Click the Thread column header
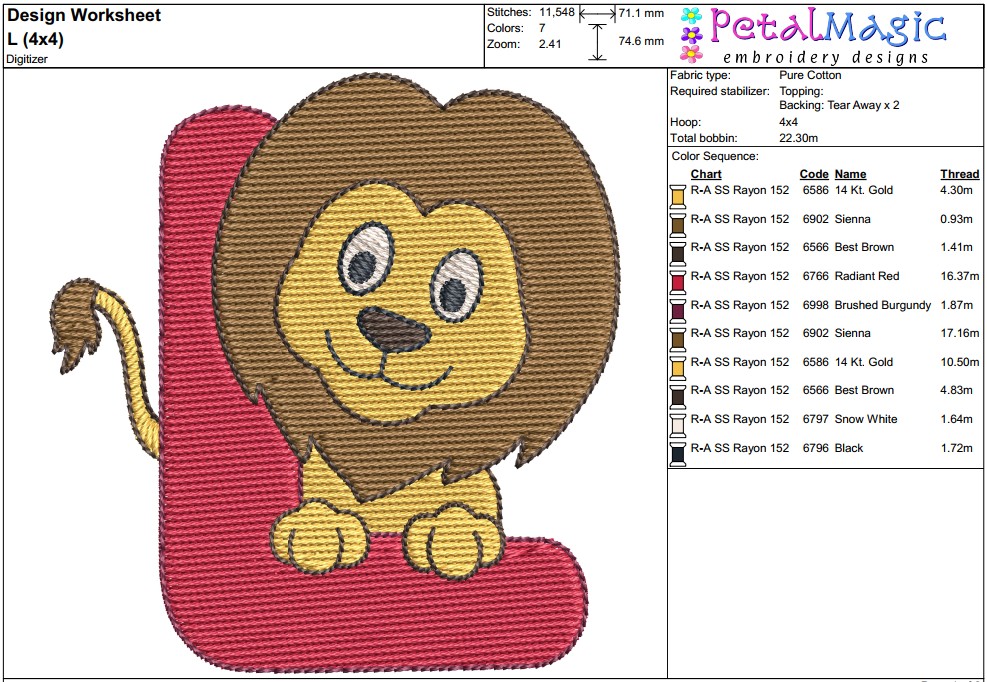The width and height of the screenshot is (987, 682). coord(960,174)
